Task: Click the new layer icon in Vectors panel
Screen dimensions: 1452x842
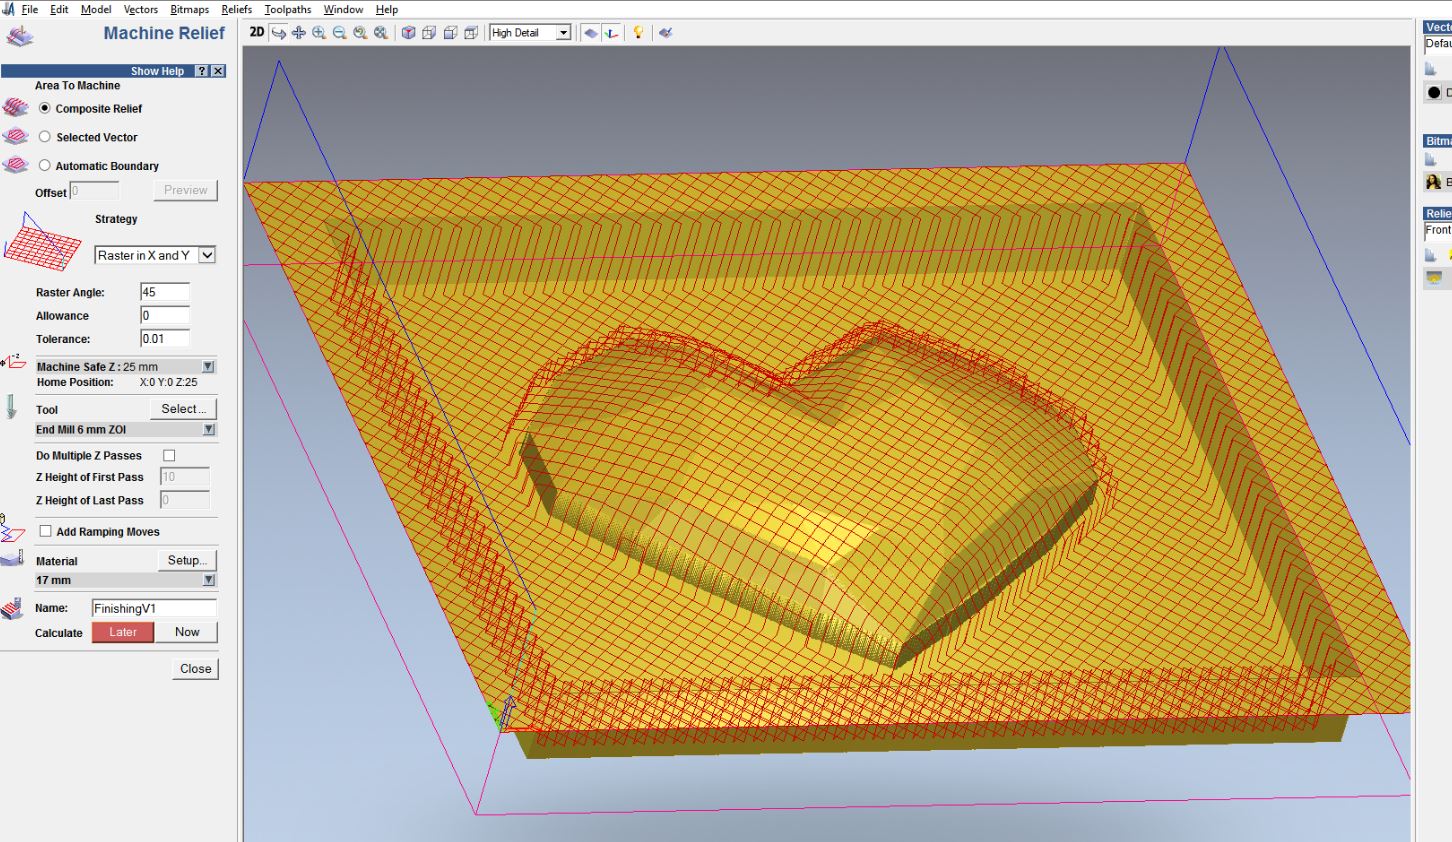Action: click(1431, 69)
